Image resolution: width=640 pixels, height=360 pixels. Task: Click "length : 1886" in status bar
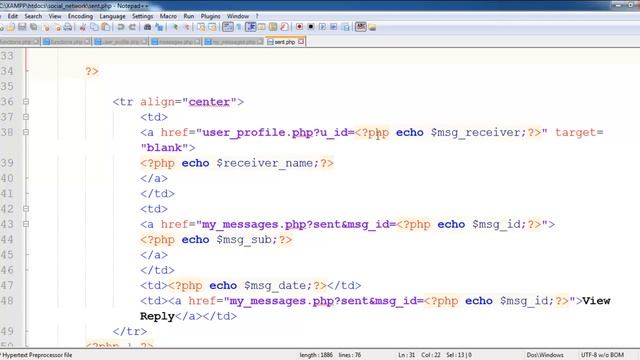[x=316, y=355]
